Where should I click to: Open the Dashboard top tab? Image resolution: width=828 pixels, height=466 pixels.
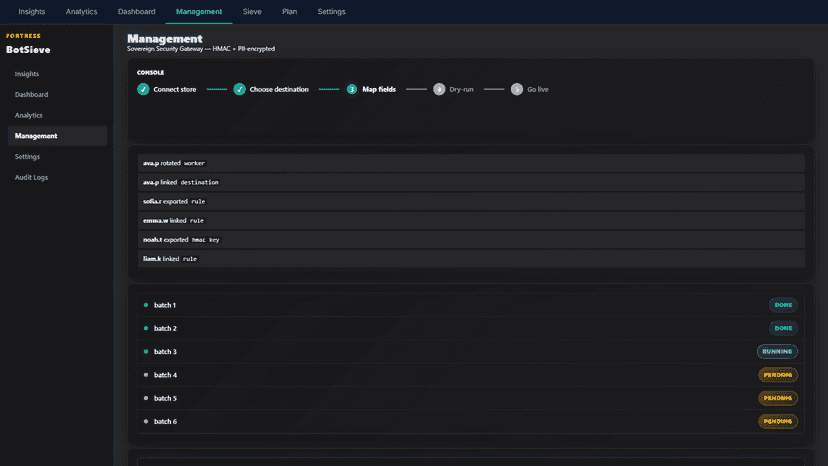pyautogui.click(x=136, y=12)
